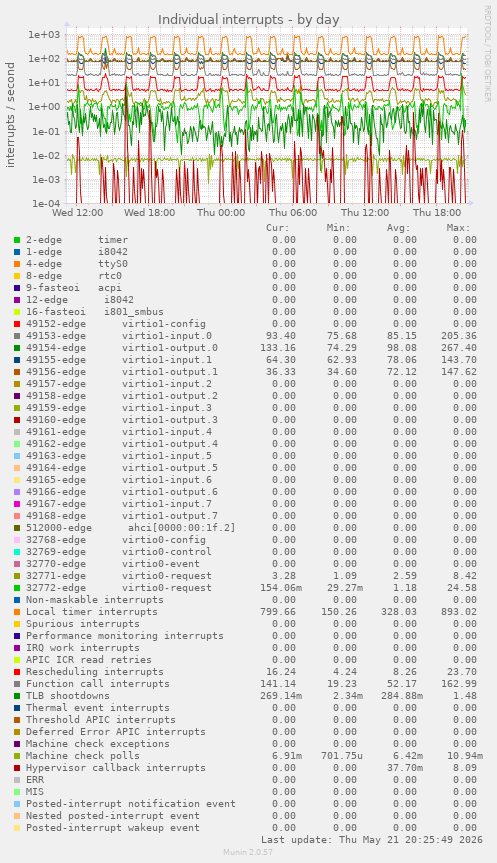The width and height of the screenshot is (497, 863).
Task: Click the Max: column header
Action: (x=458, y=228)
